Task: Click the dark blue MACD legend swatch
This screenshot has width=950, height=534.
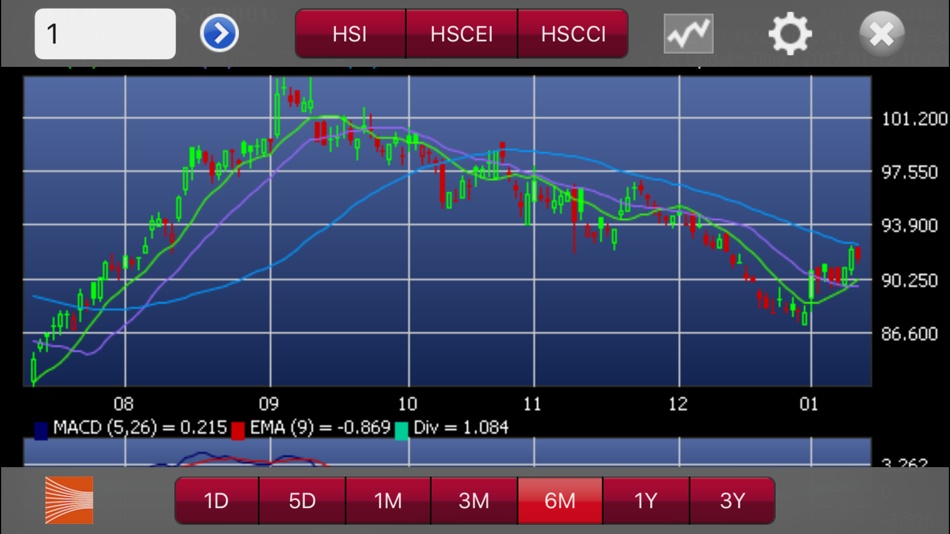Action: (x=41, y=431)
